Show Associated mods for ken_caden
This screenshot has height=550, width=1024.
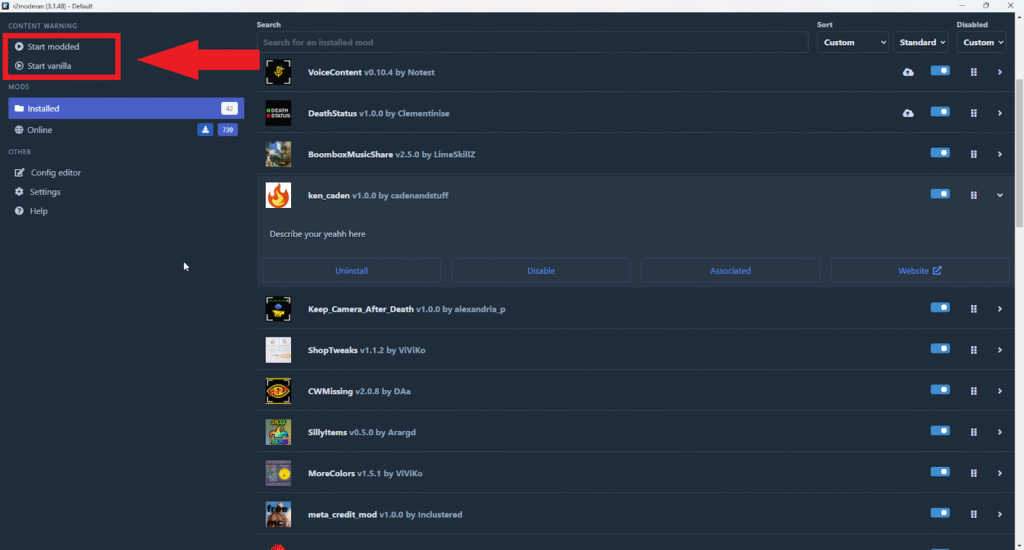click(x=730, y=270)
